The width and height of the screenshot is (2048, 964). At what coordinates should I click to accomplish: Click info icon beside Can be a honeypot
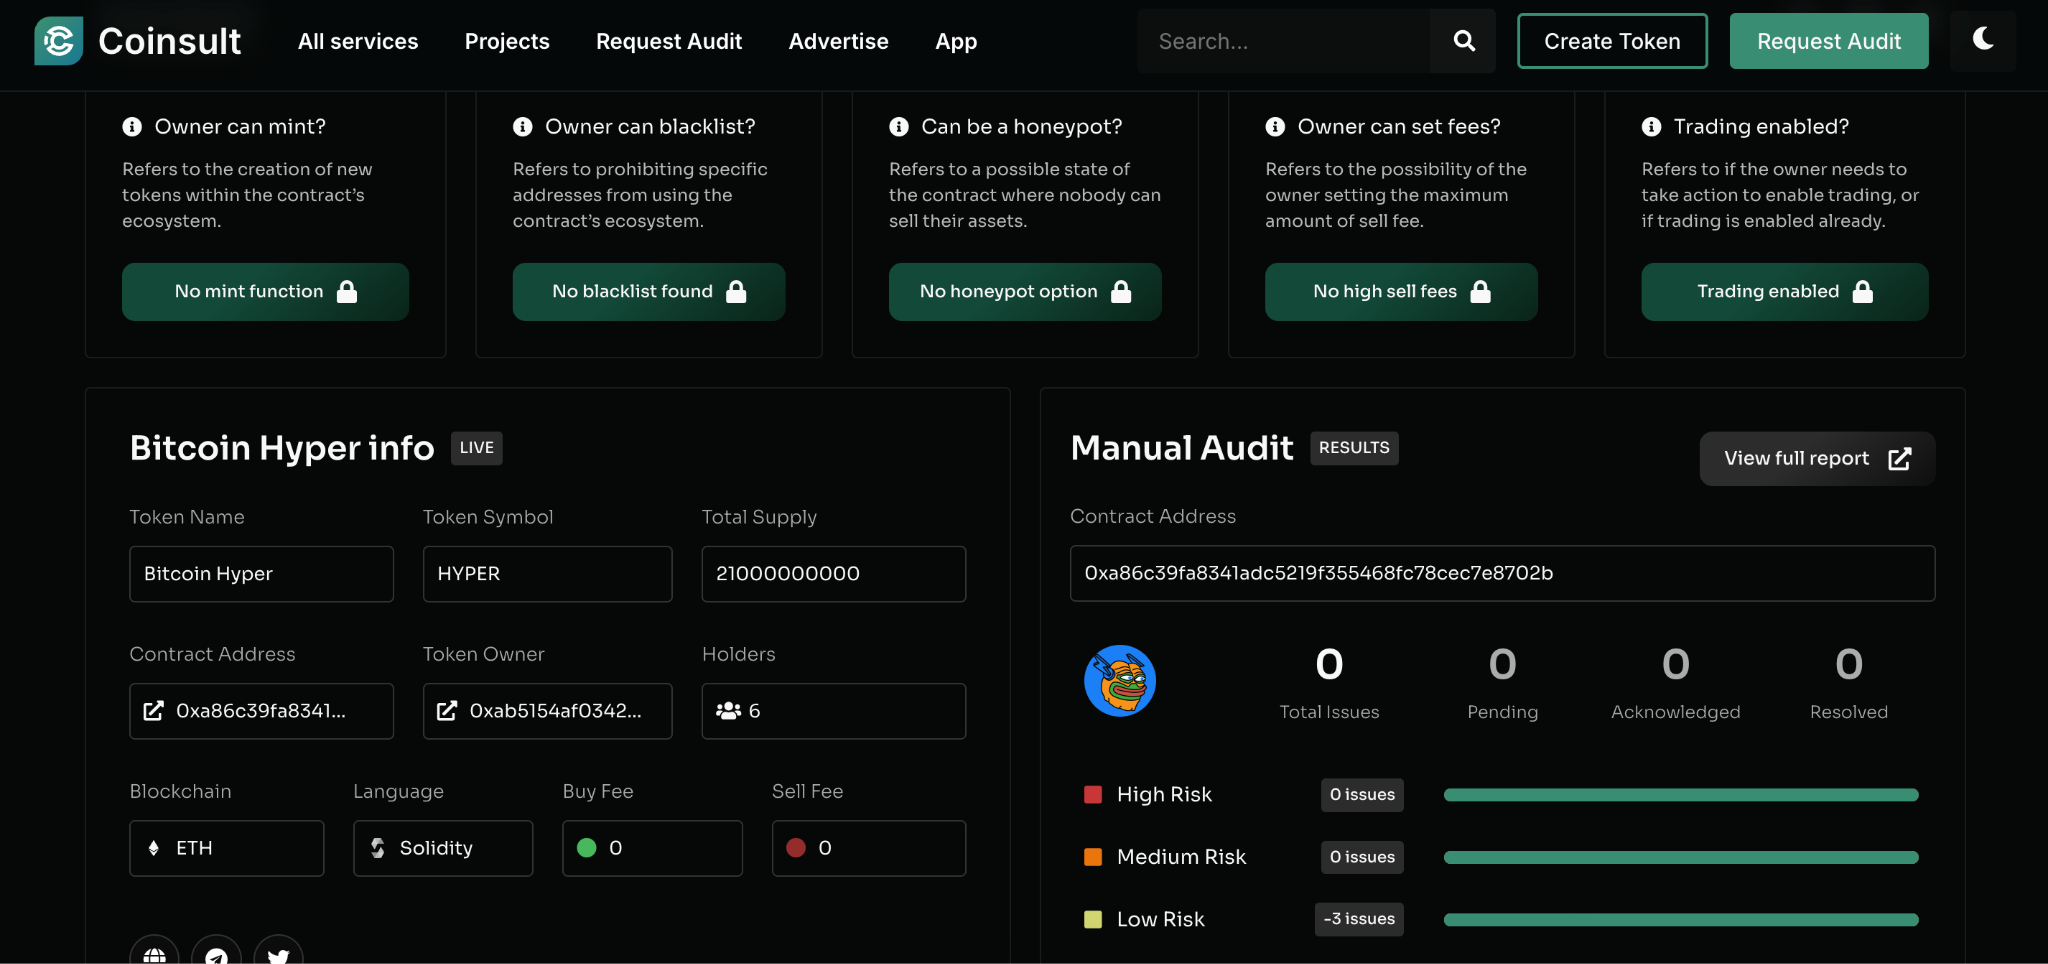[x=899, y=127]
